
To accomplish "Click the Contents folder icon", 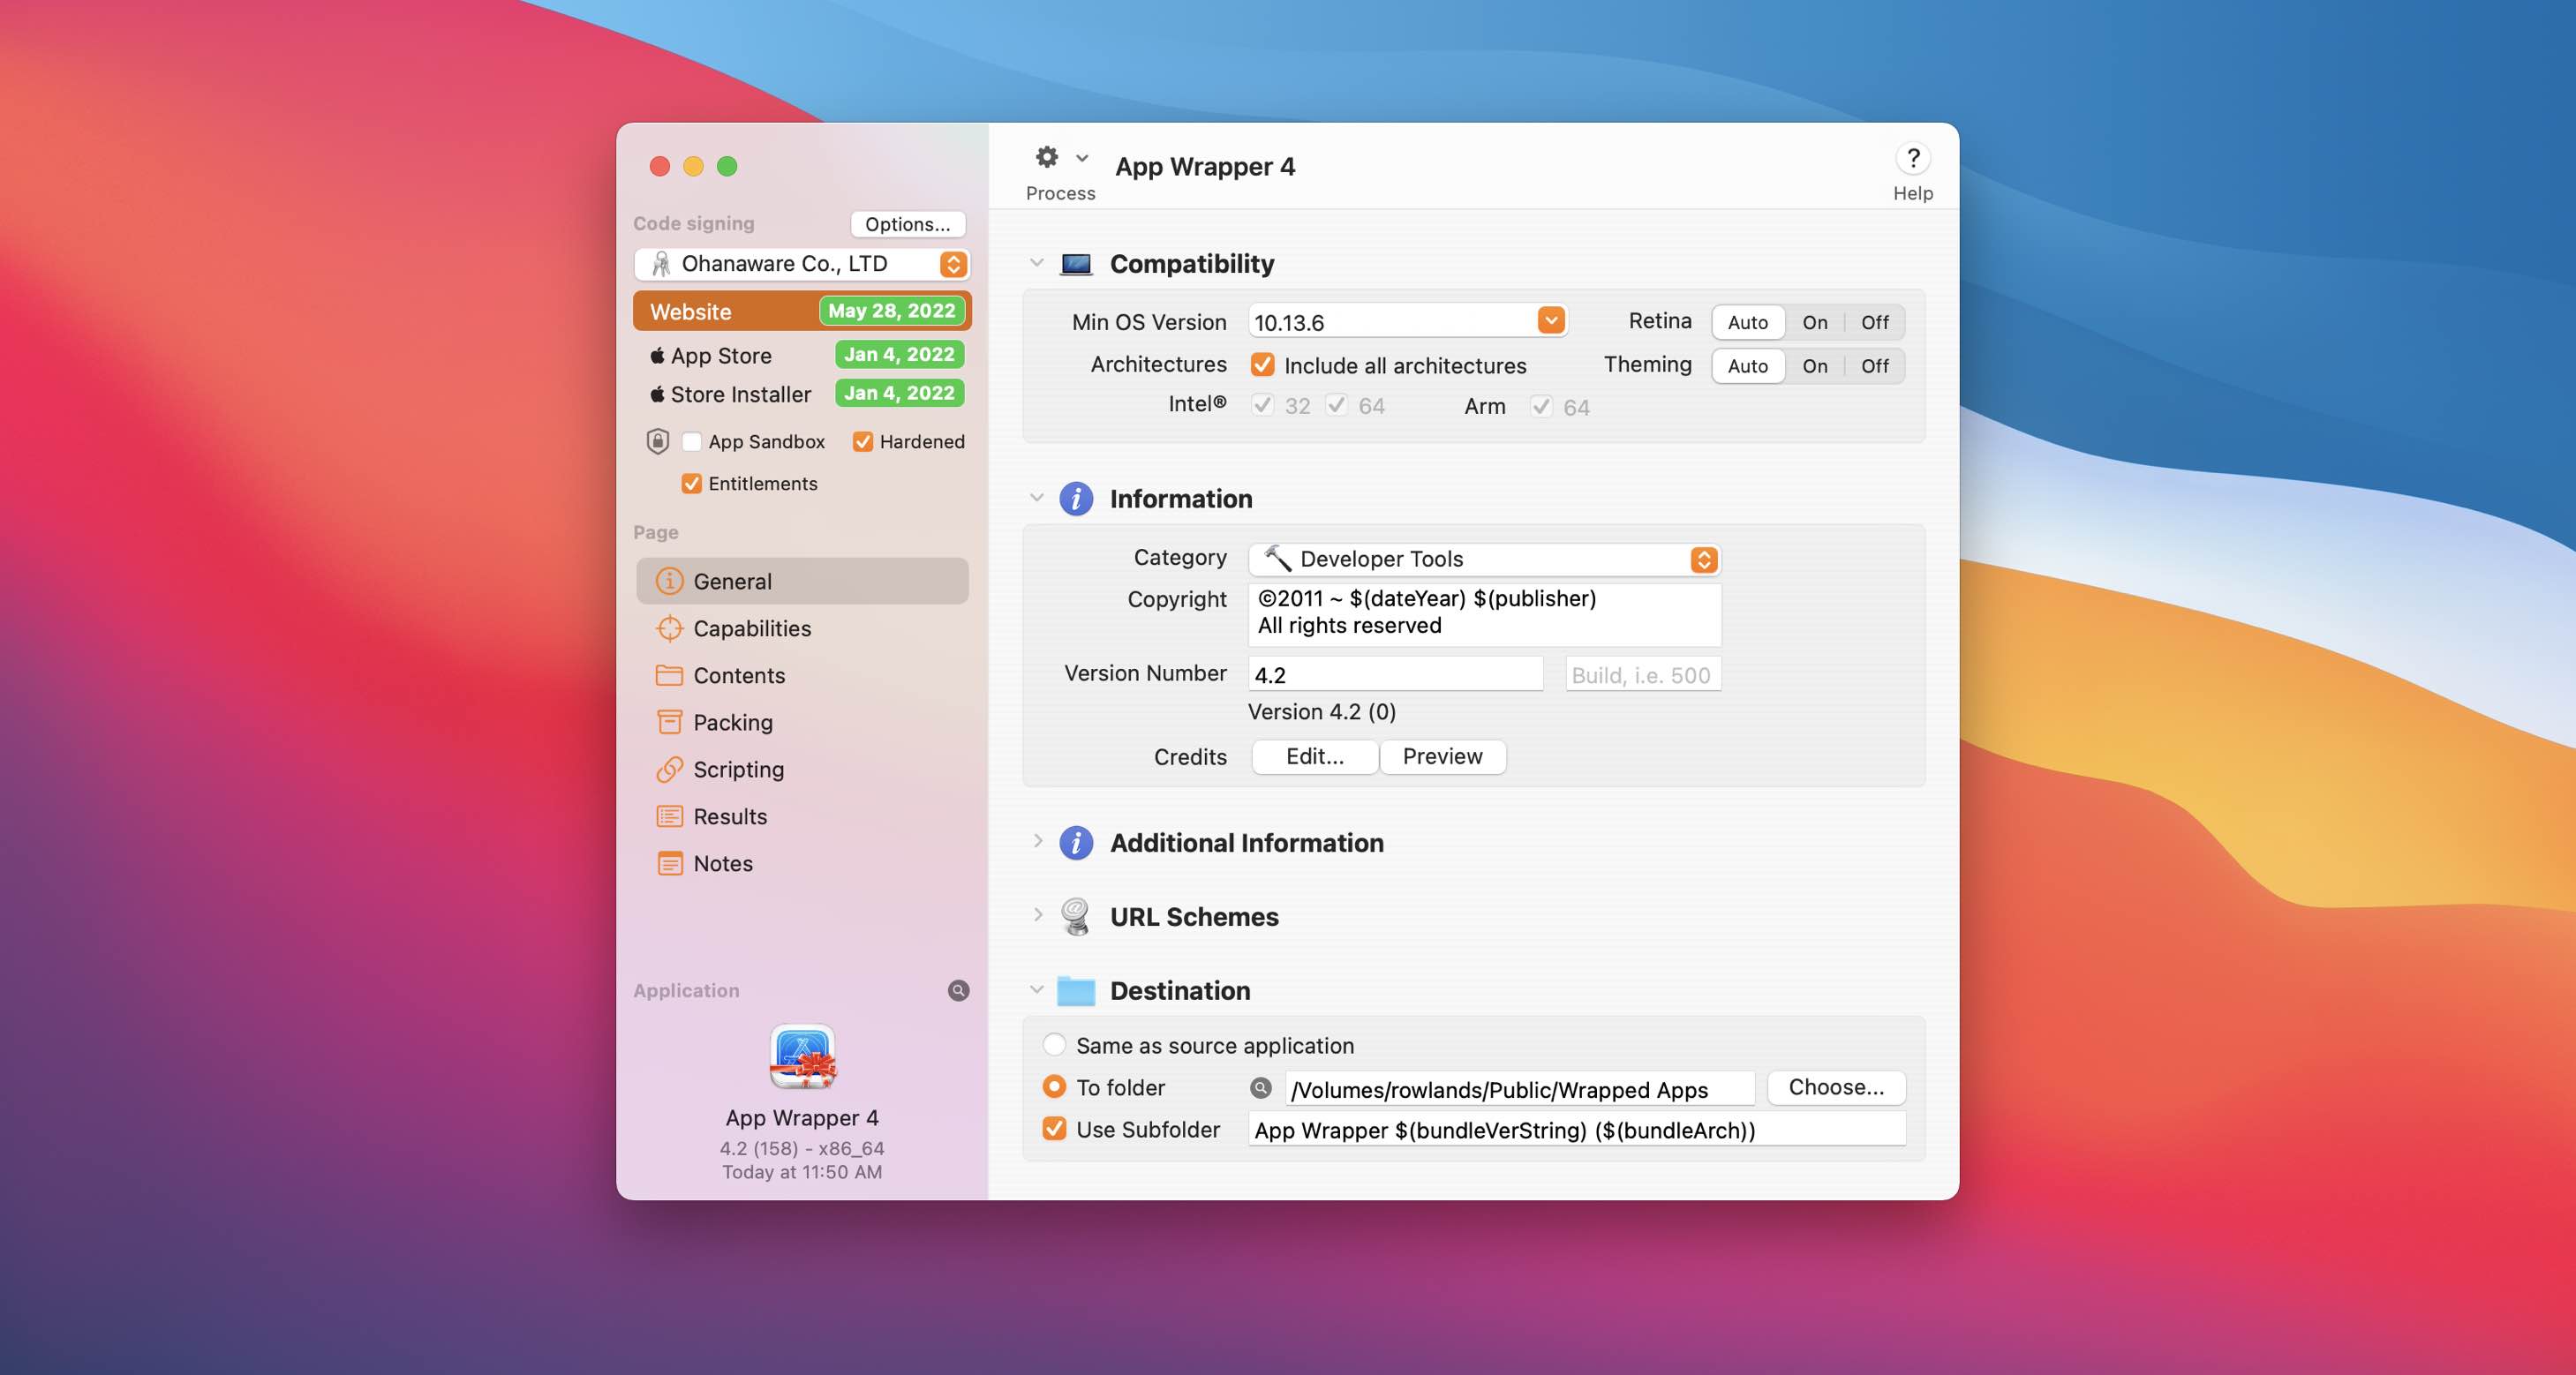I will coord(669,675).
